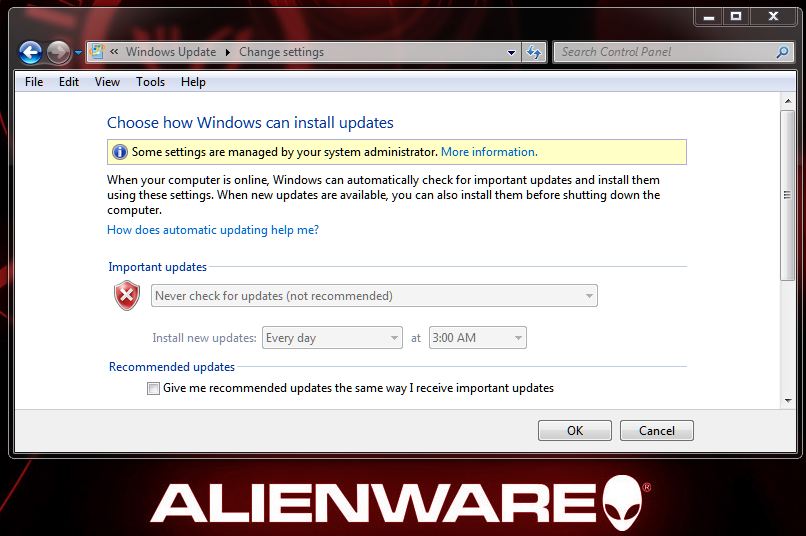Viewport: 806px width, 536px height.
Task: Confirm with the OK button
Action: (x=575, y=431)
